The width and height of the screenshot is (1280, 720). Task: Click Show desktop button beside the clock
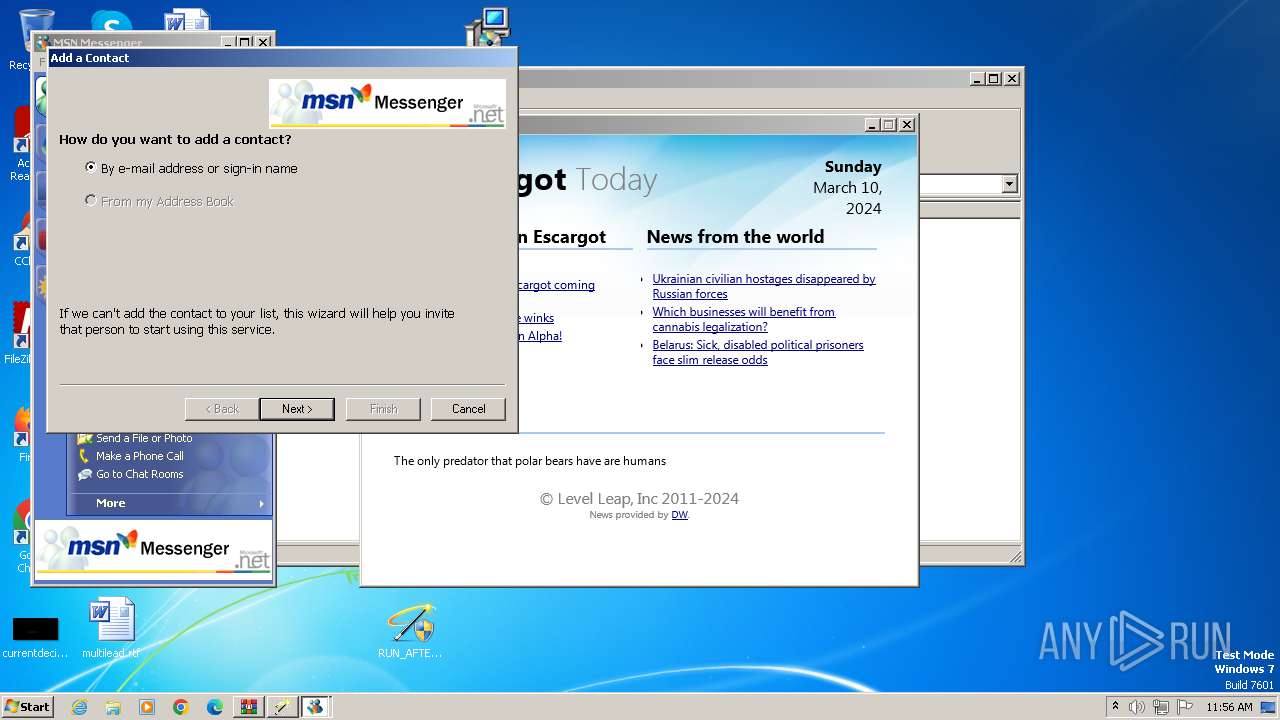tap(1270, 707)
